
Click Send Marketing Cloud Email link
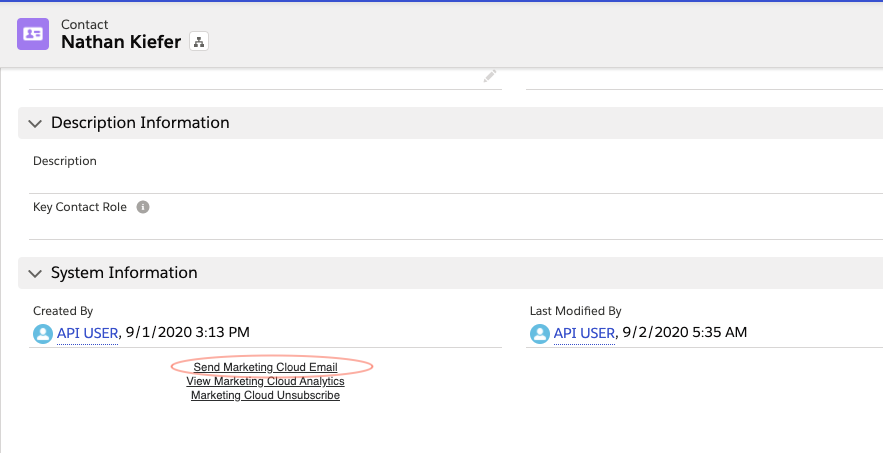point(265,368)
